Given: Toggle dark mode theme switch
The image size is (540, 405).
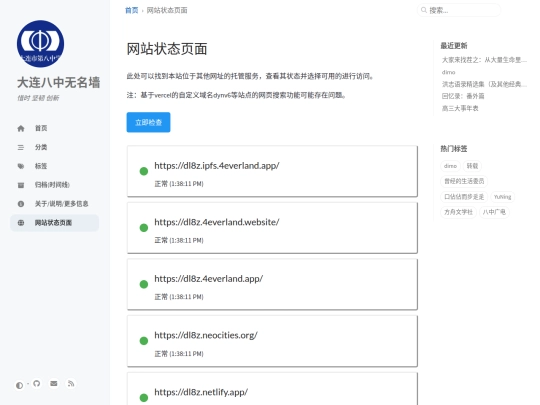Looking at the screenshot, I should tap(19, 385).
